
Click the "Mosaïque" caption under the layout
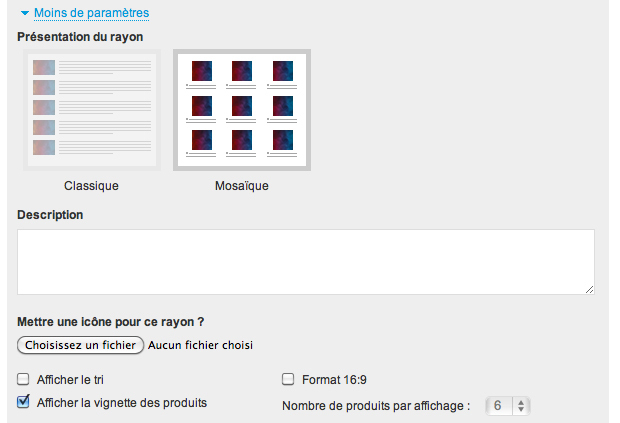pos(241,186)
